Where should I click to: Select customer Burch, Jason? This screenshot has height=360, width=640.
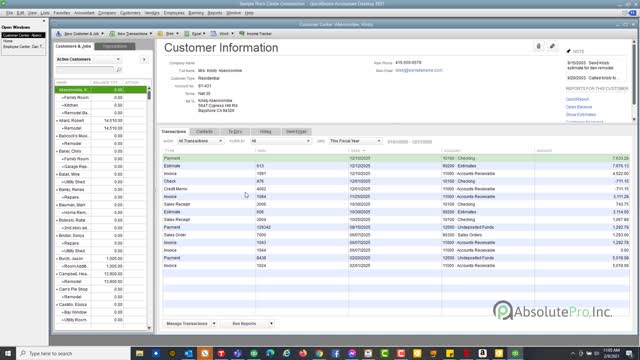100,258
